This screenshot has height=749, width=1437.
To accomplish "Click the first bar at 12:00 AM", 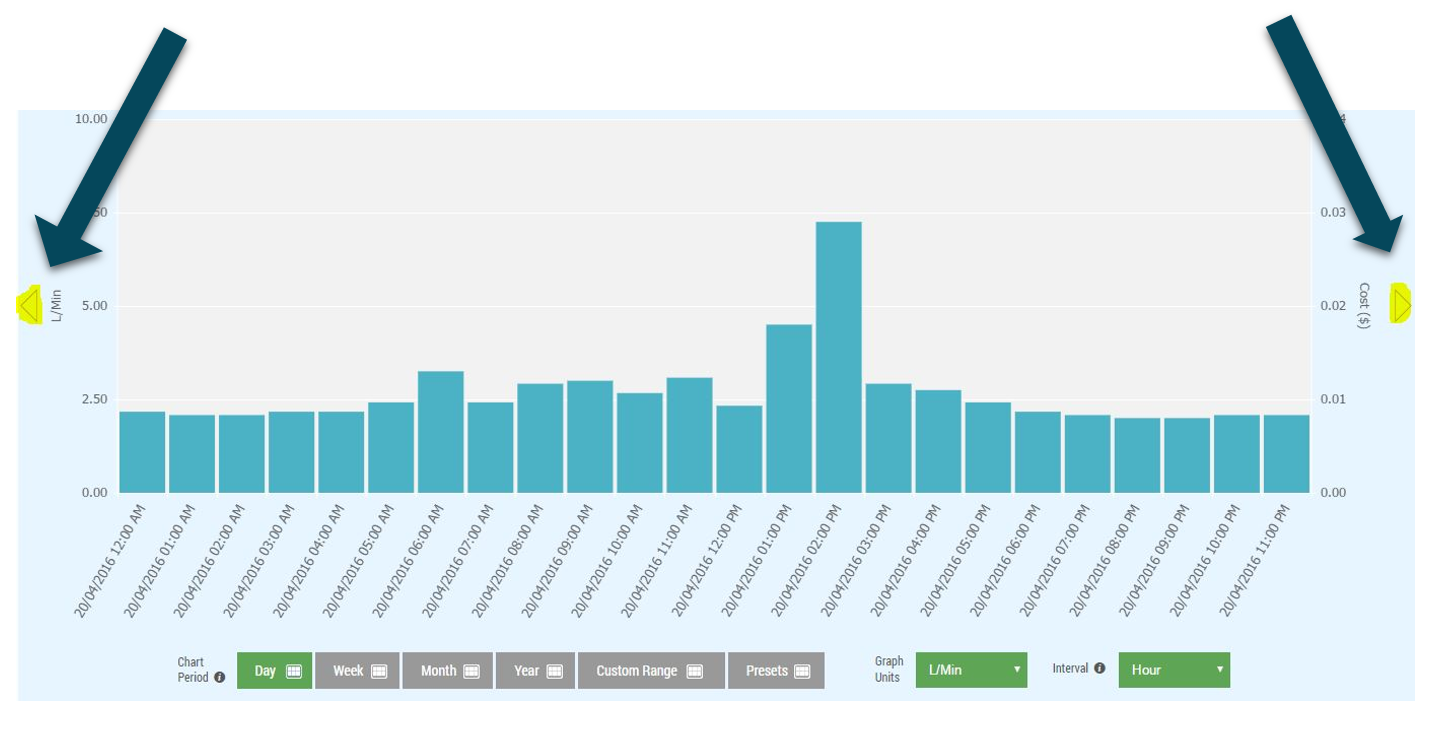I will click(142, 452).
